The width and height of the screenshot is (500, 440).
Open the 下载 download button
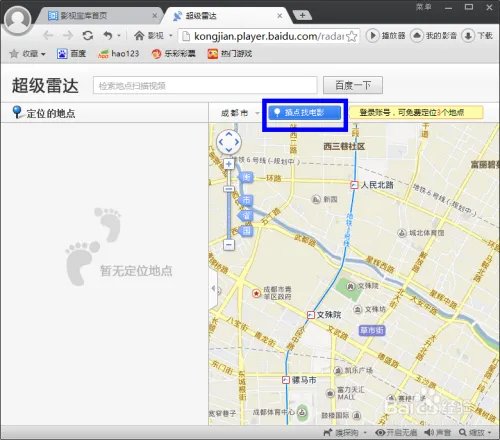[x=477, y=35]
